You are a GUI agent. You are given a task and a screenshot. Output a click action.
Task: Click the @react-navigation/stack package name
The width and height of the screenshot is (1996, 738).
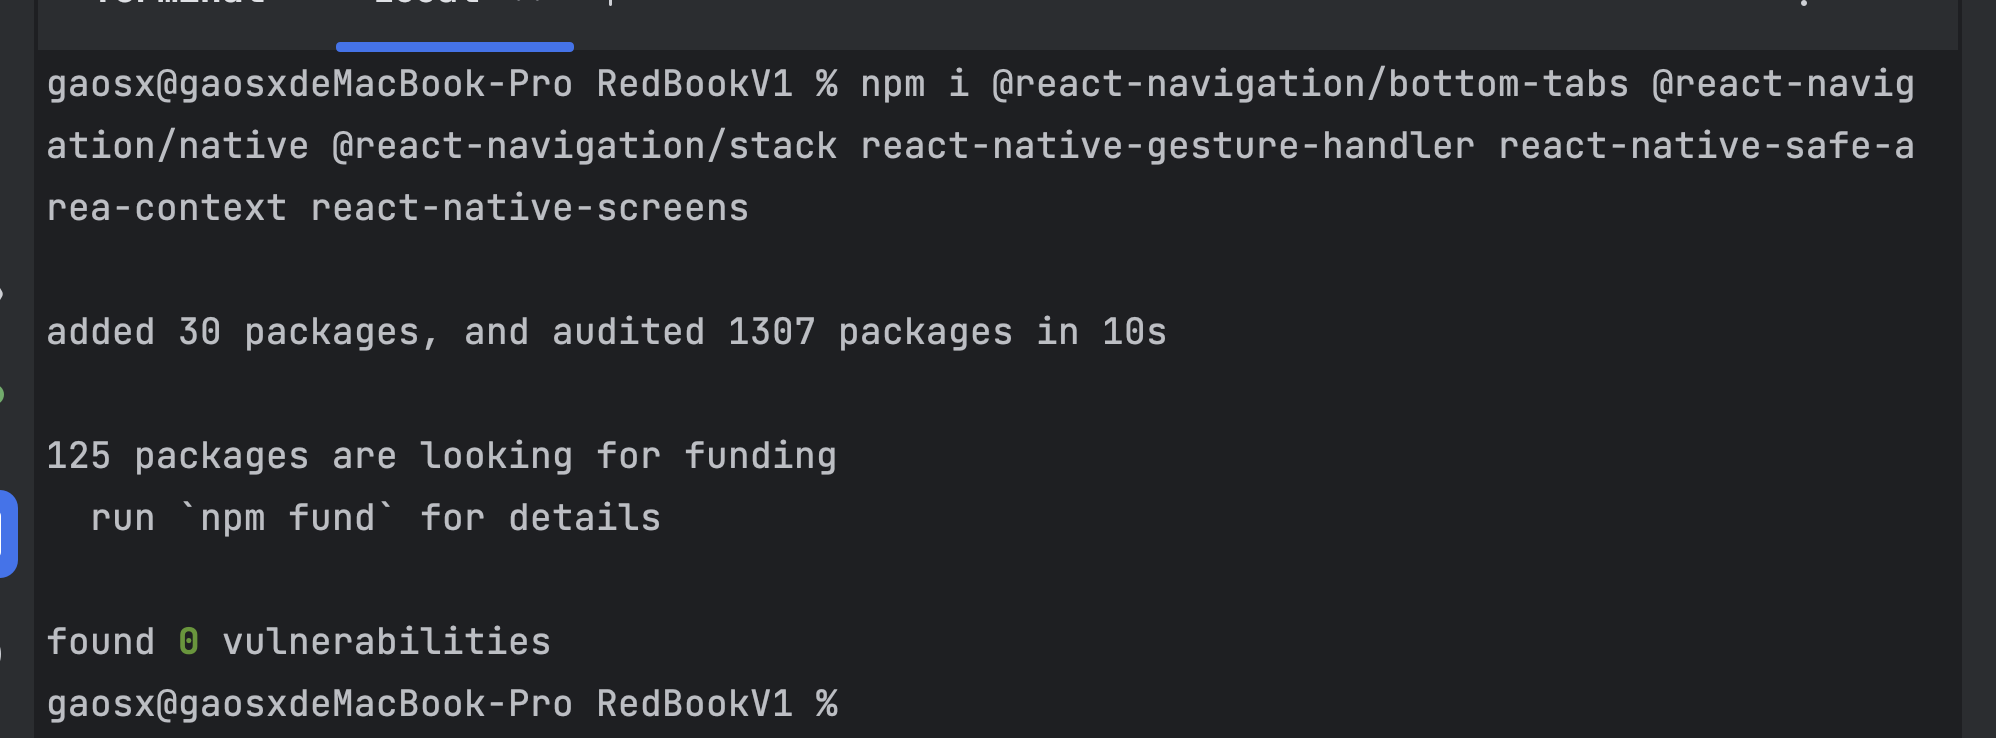[584, 146]
